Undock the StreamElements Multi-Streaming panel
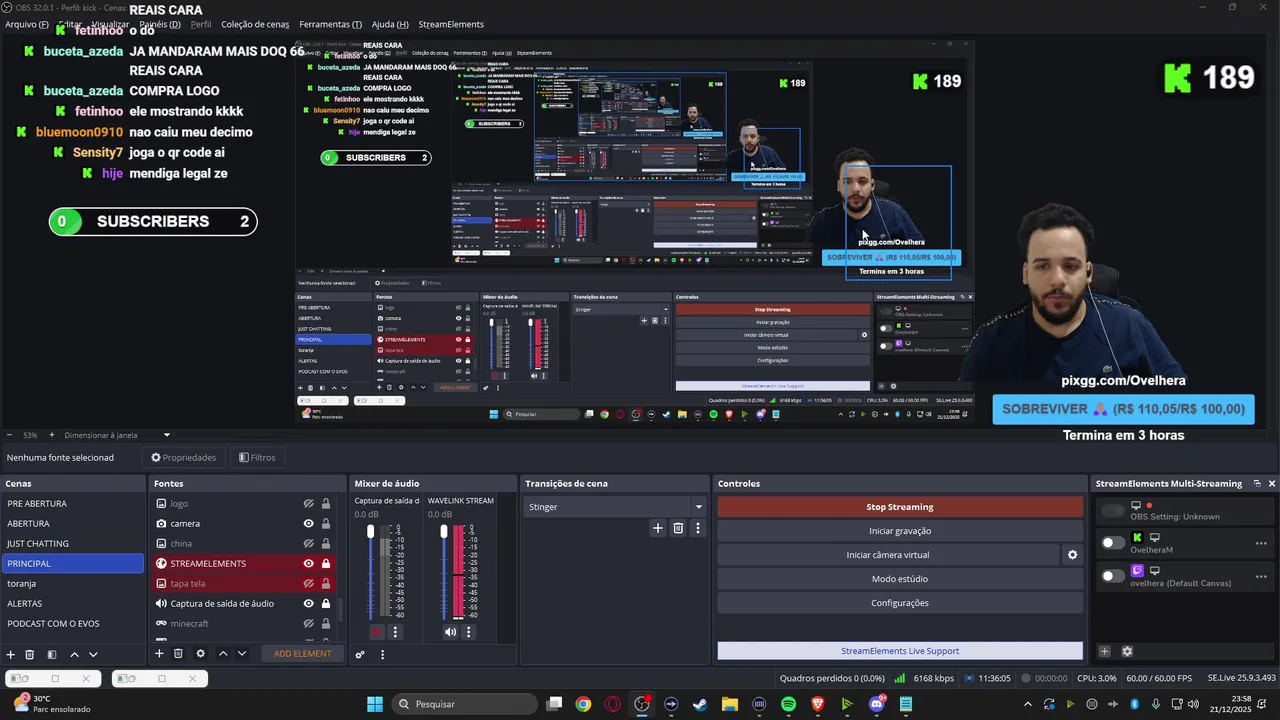Viewport: 1280px width, 720px height. click(1257, 483)
